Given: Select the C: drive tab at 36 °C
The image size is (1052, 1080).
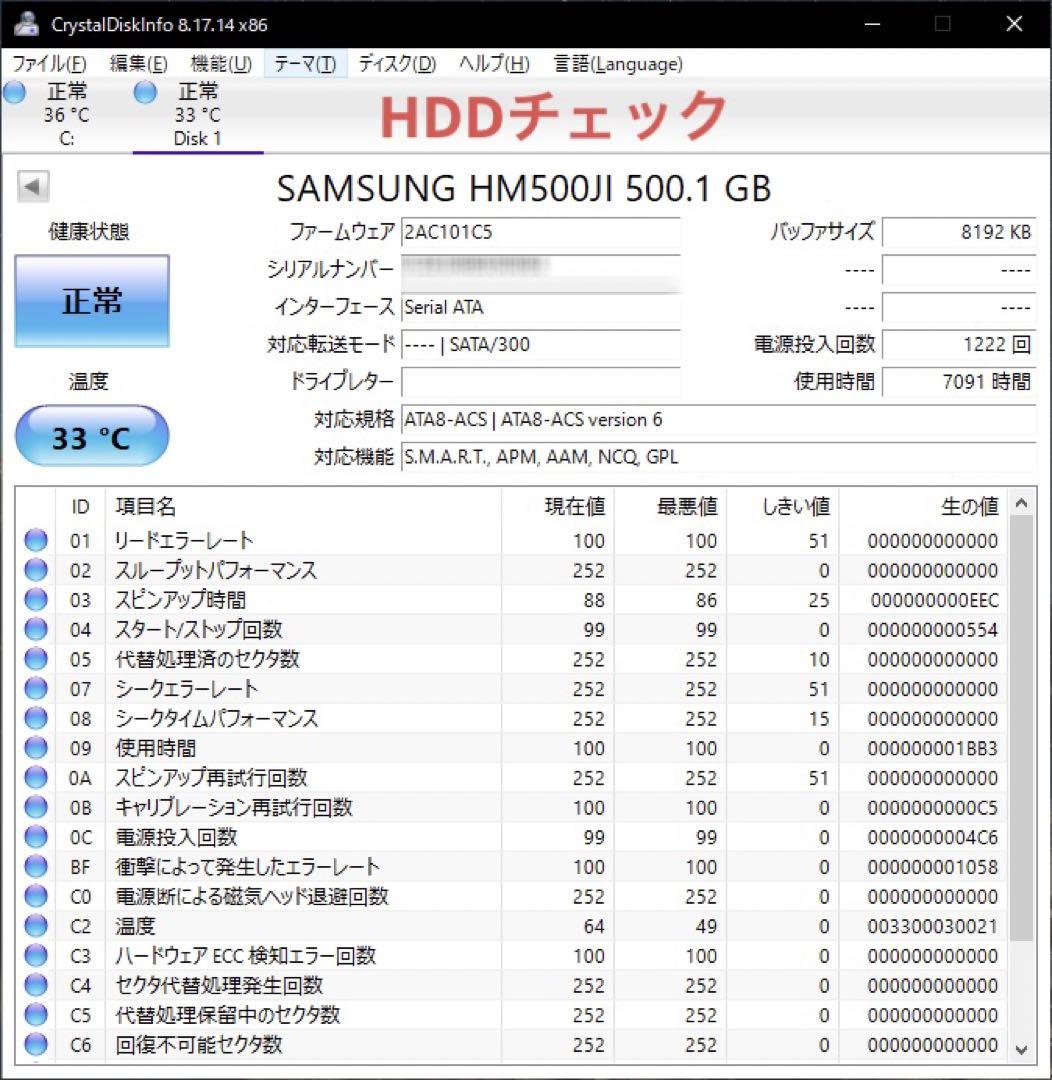Looking at the screenshot, I should point(66,115).
